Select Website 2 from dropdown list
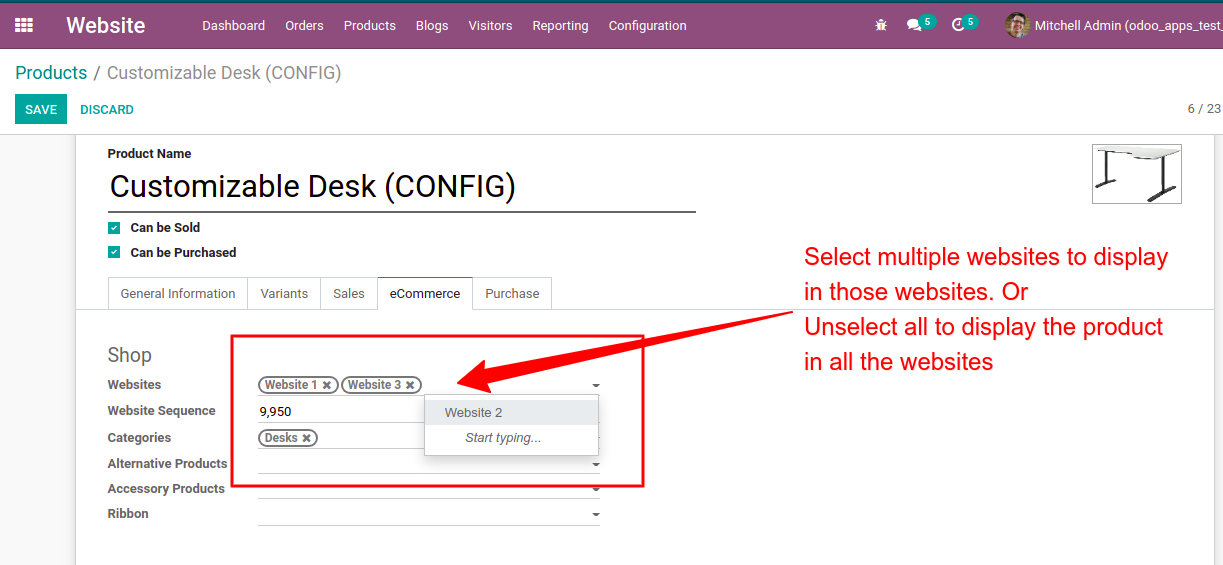 [x=474, y=412]
